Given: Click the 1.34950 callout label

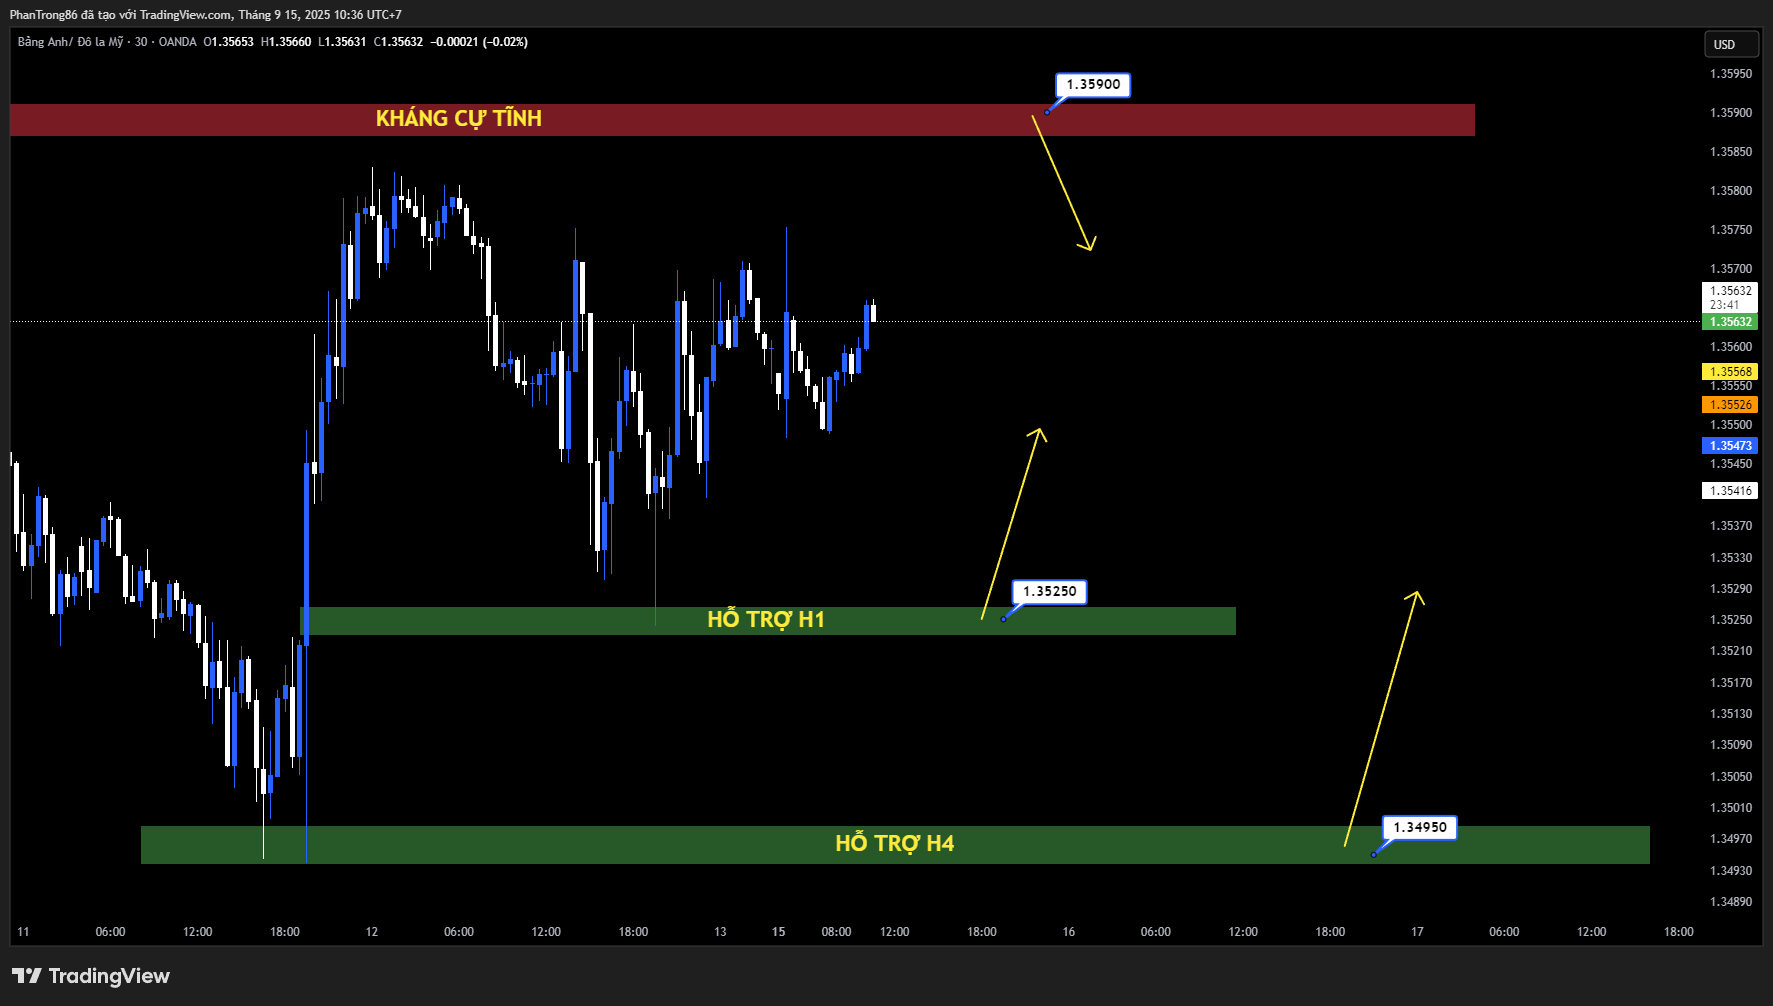Looking at the screenshot, I should click(1420, 828).
